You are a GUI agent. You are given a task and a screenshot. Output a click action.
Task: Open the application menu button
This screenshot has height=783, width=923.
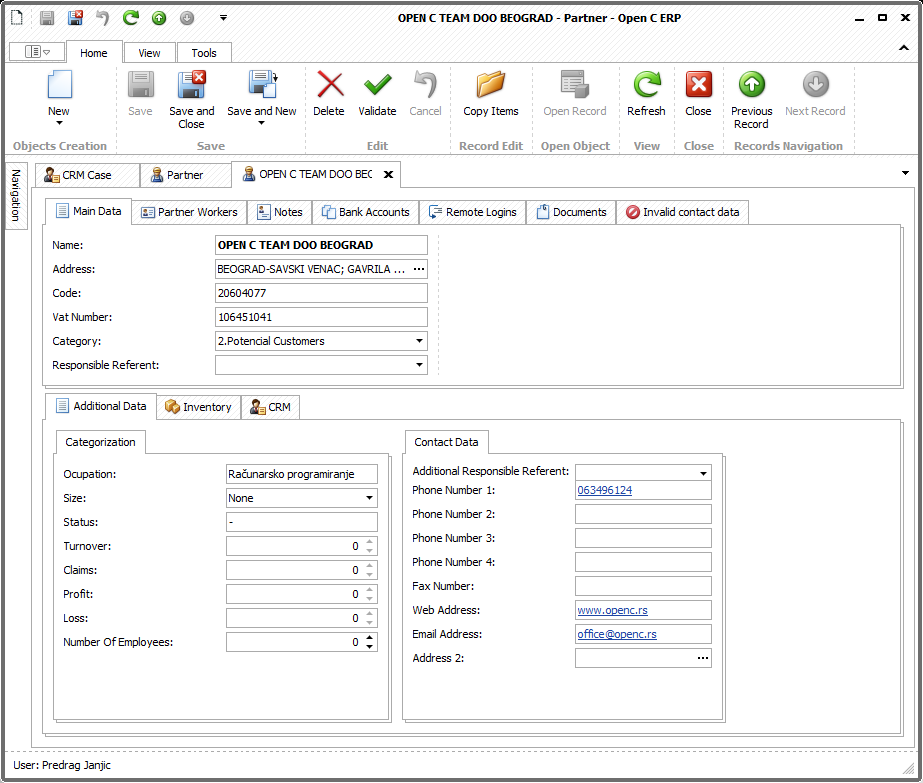[37, 52]
